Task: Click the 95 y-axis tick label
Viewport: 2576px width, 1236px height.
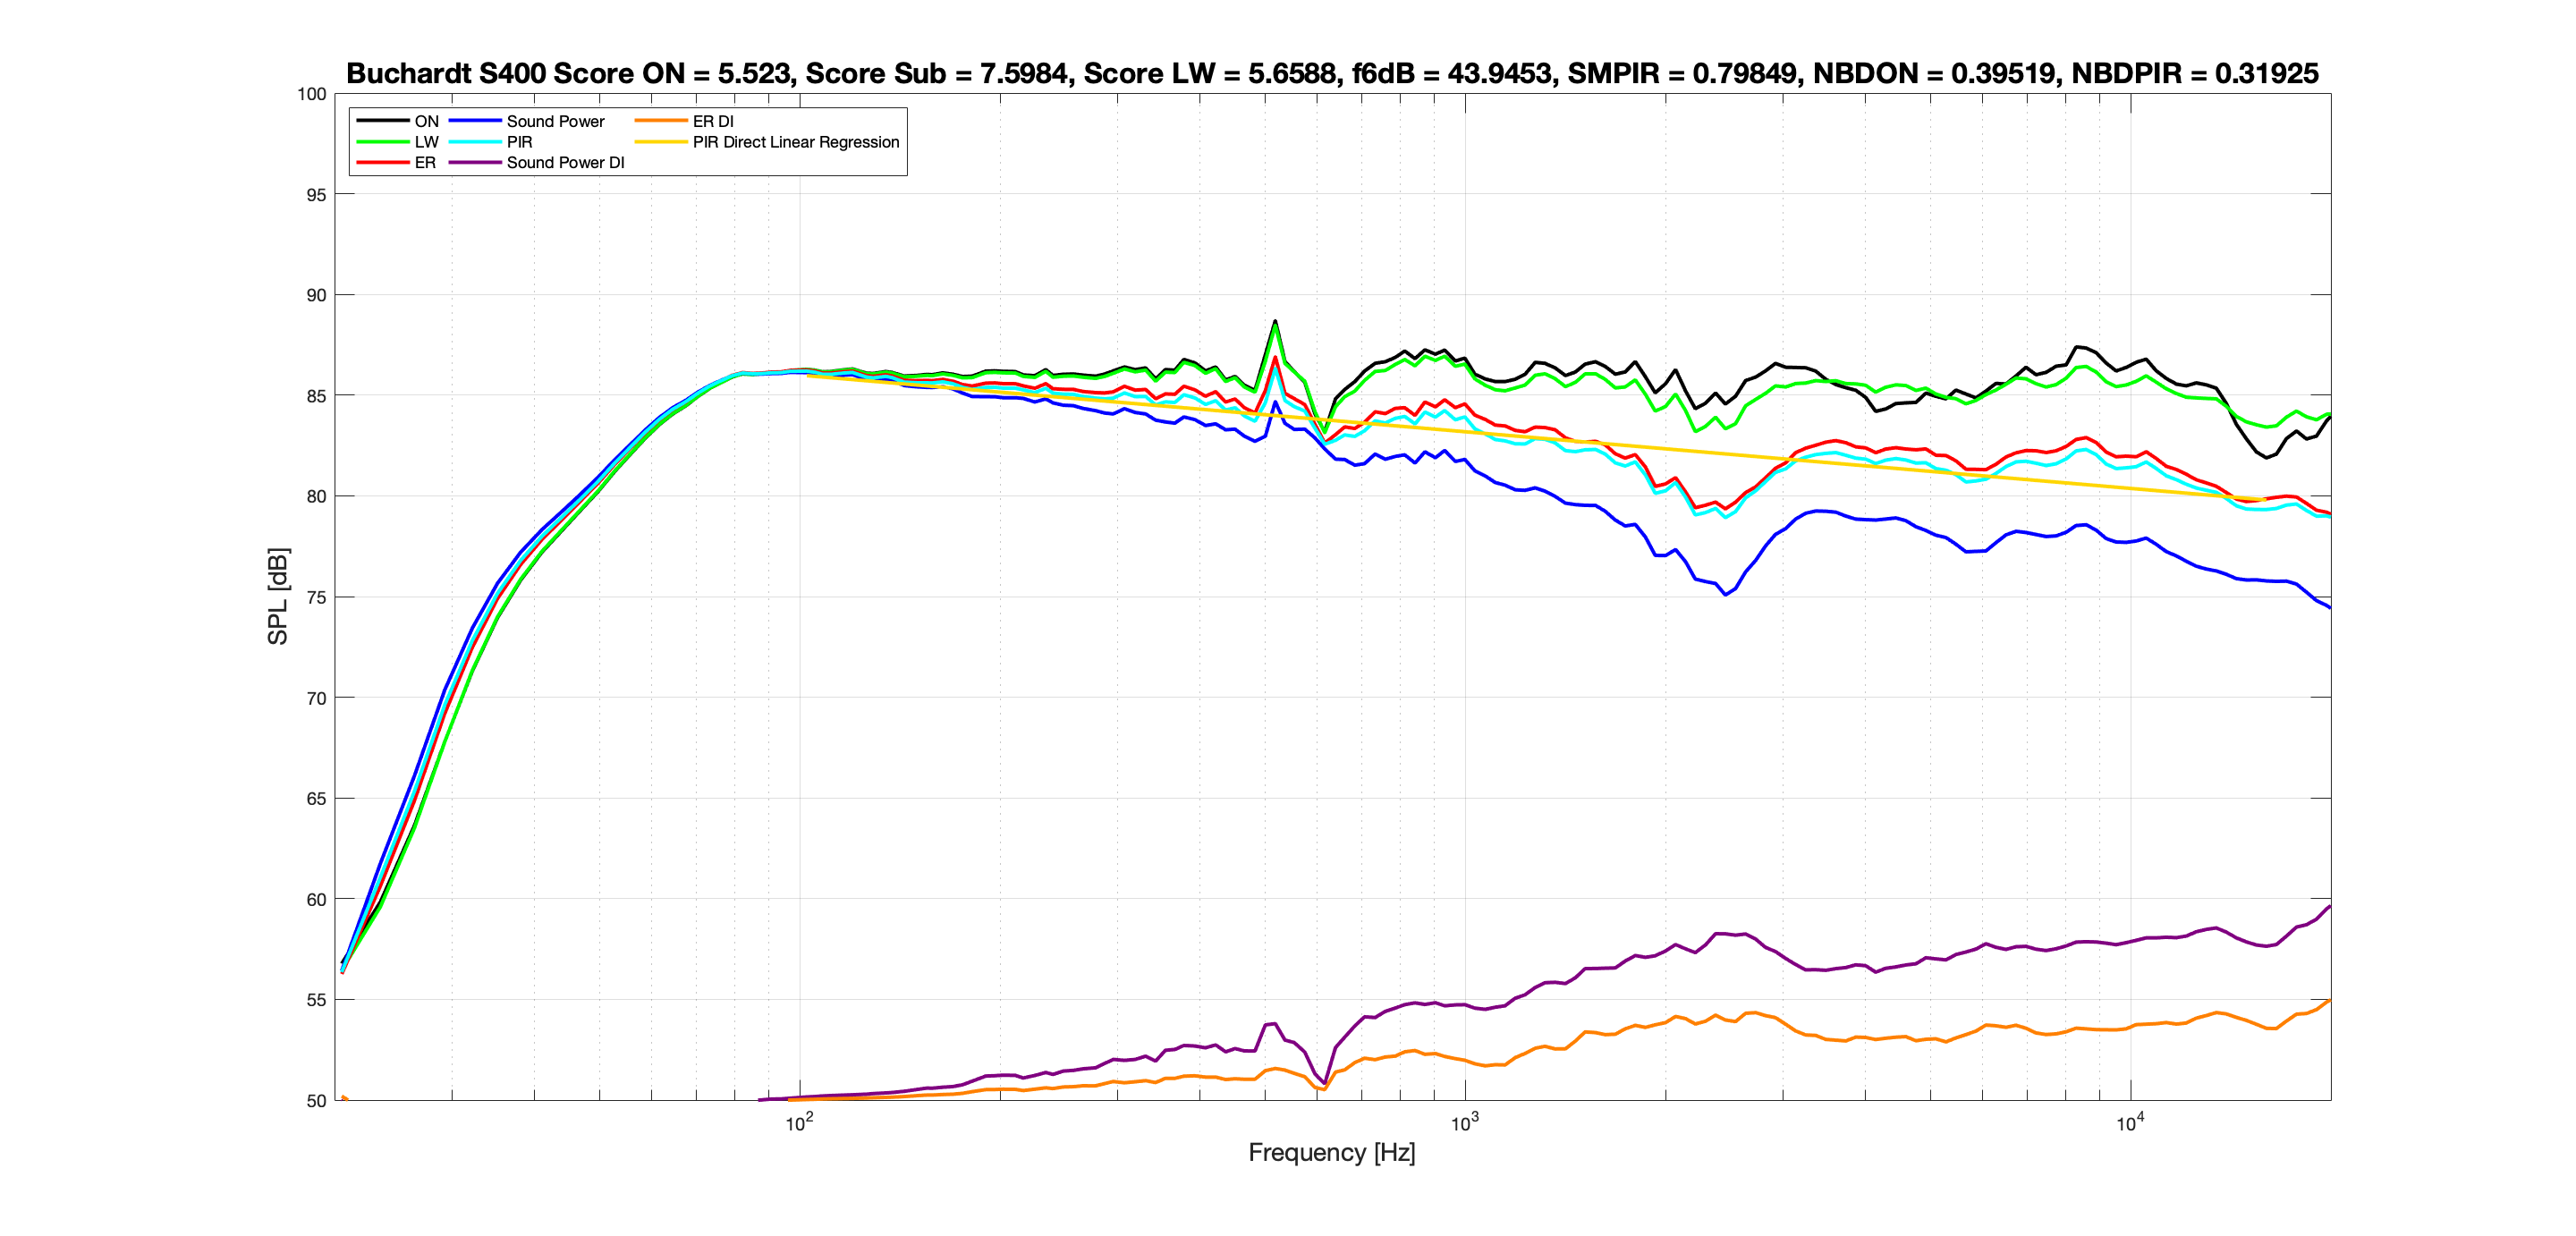Action: coord(316,195)
